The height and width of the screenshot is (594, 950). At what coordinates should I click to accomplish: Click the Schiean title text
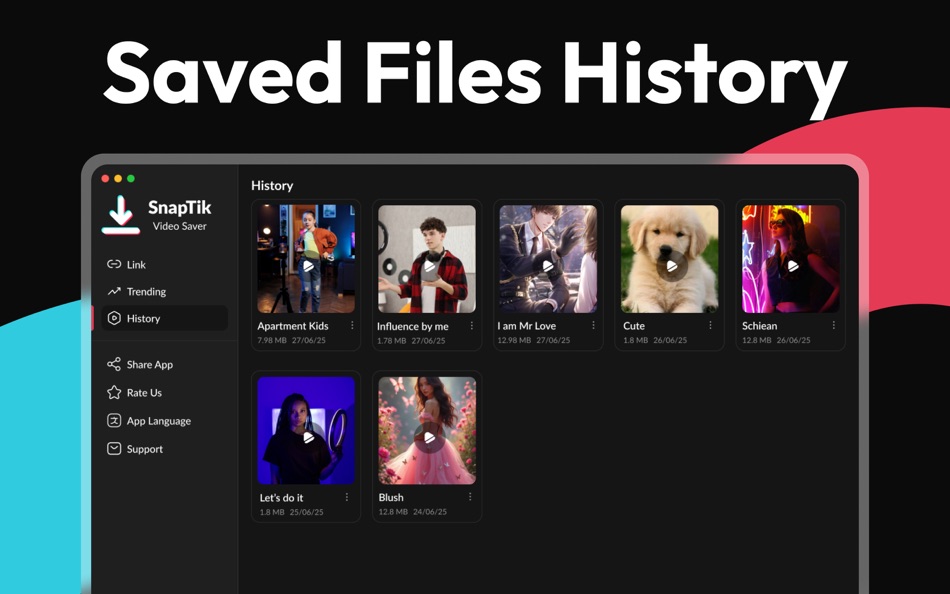click(x=759, y=326)
